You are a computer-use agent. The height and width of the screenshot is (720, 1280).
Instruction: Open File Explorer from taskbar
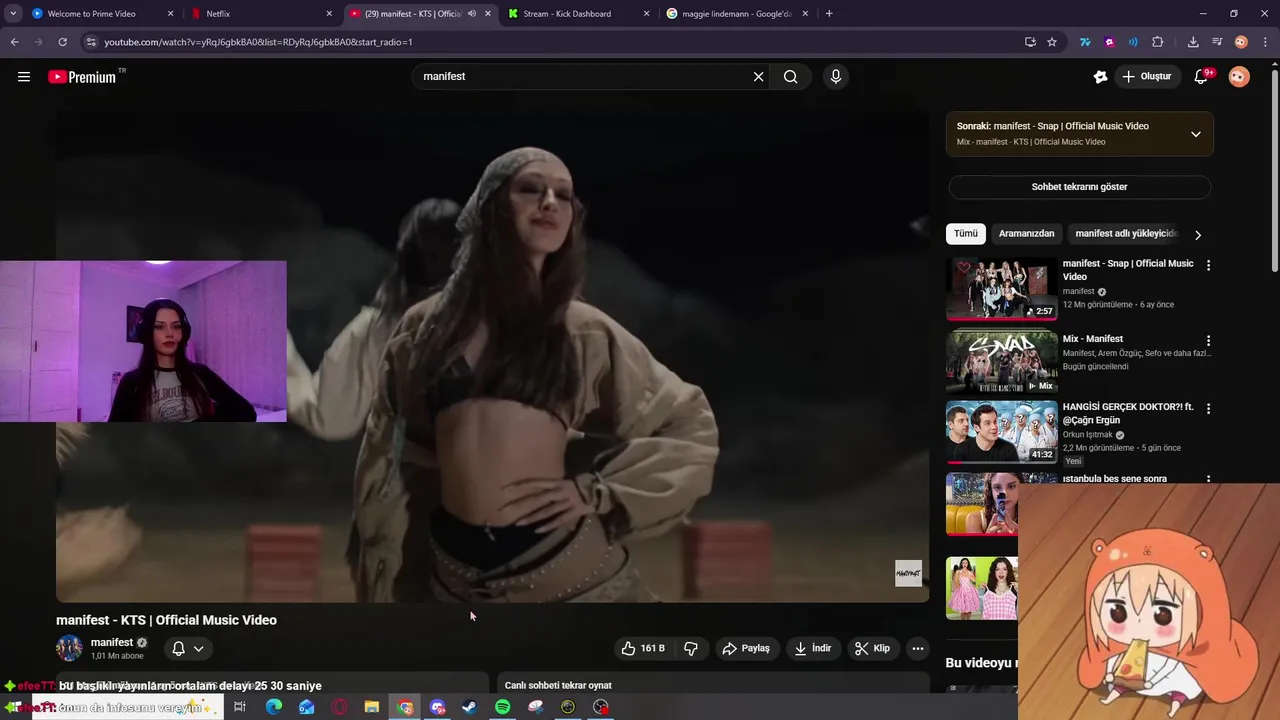coord(372,707)
